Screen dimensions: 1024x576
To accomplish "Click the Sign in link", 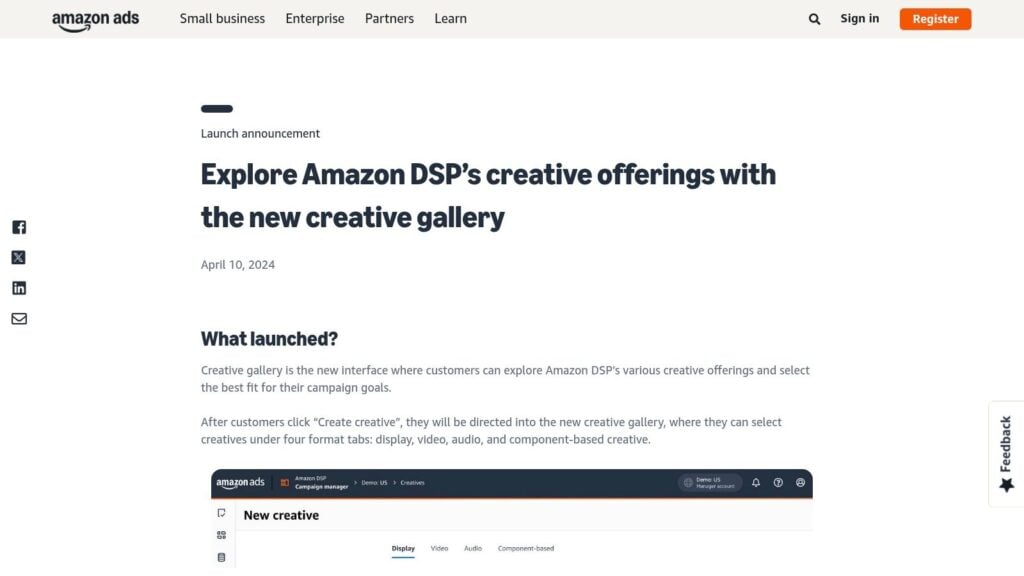I will click(859, 18).
